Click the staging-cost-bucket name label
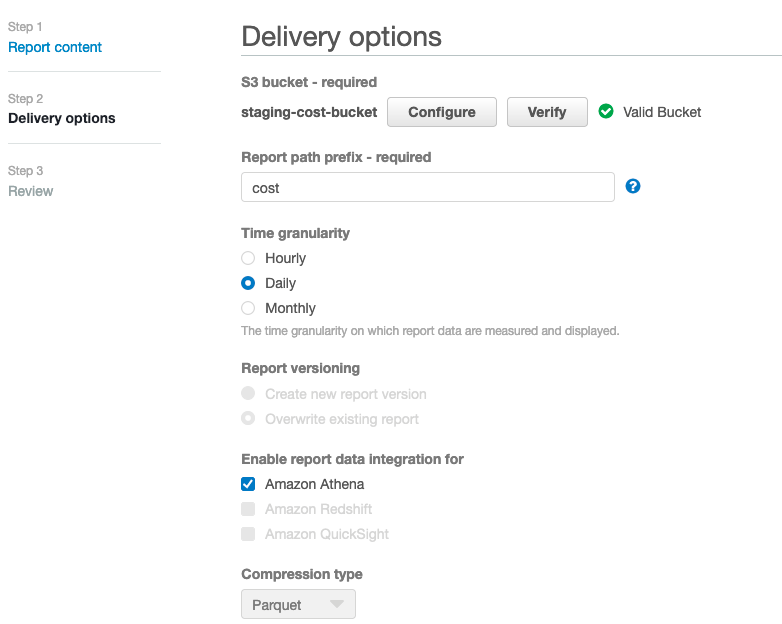Image resolution: width=782 pixels, height=624 pixels. tap(309, 112)
